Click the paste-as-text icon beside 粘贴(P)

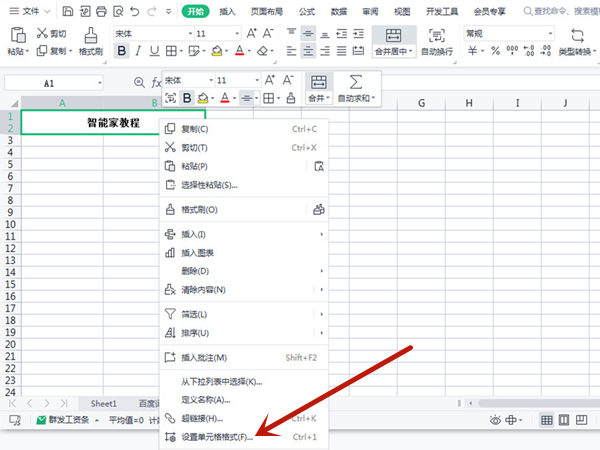(319, 166)
